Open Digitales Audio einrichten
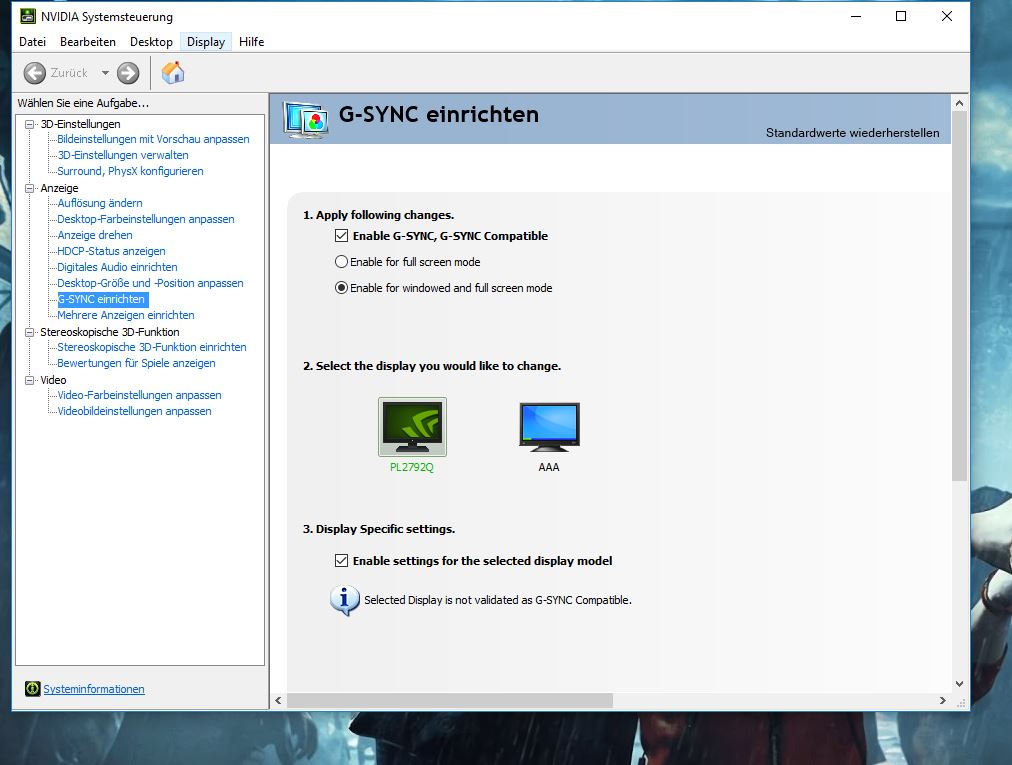 tap(117, 267)
